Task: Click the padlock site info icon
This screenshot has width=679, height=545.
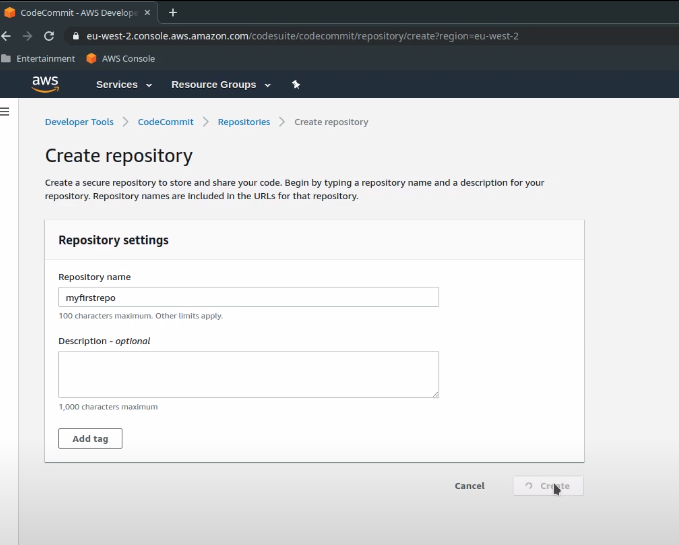Action: coord(76,36)
